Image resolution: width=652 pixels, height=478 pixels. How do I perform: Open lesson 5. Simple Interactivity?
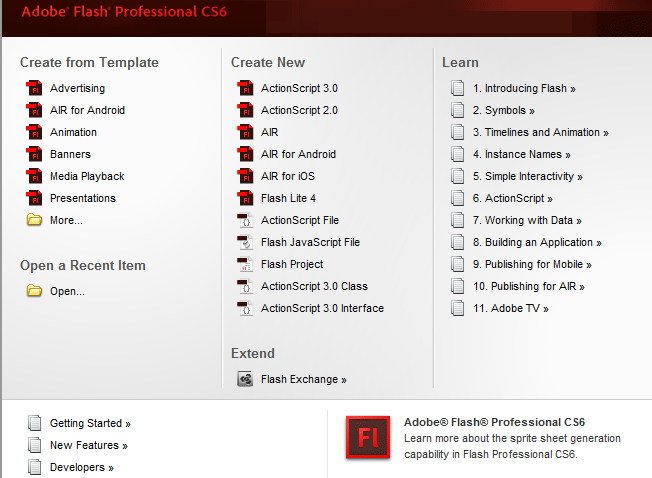[528, 176]
